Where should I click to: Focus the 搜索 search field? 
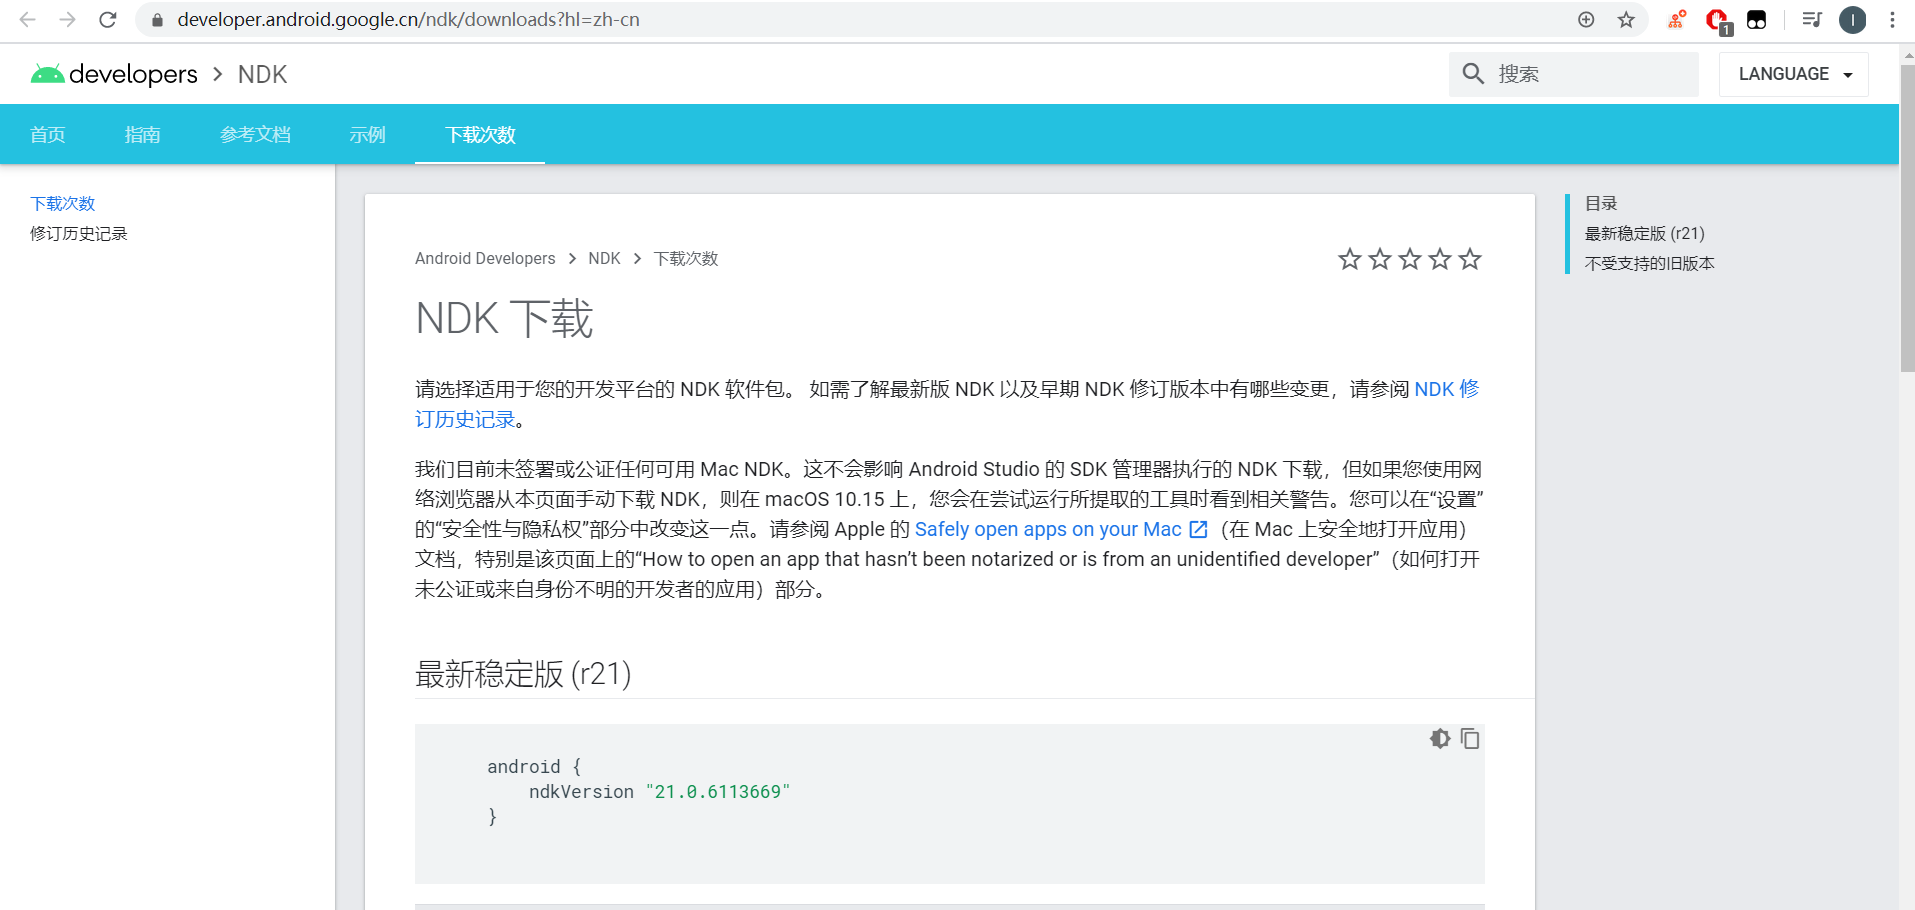(1574, 74)
